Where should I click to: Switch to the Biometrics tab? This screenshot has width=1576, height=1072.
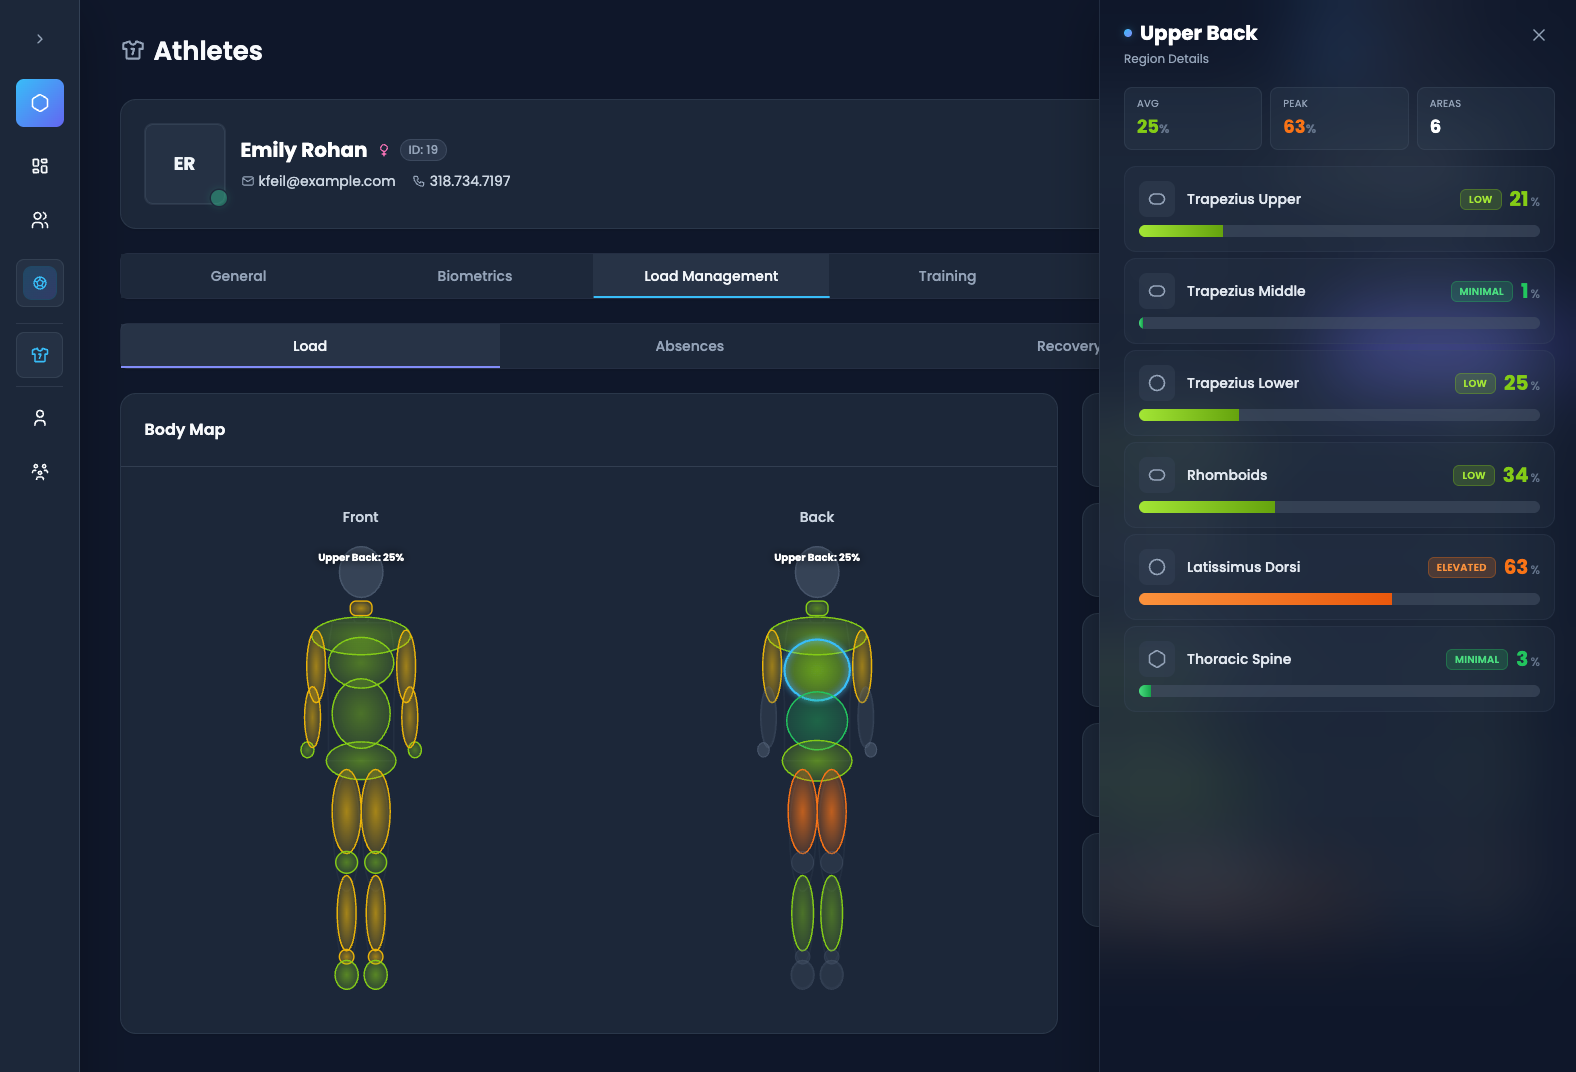coord(475,276)
